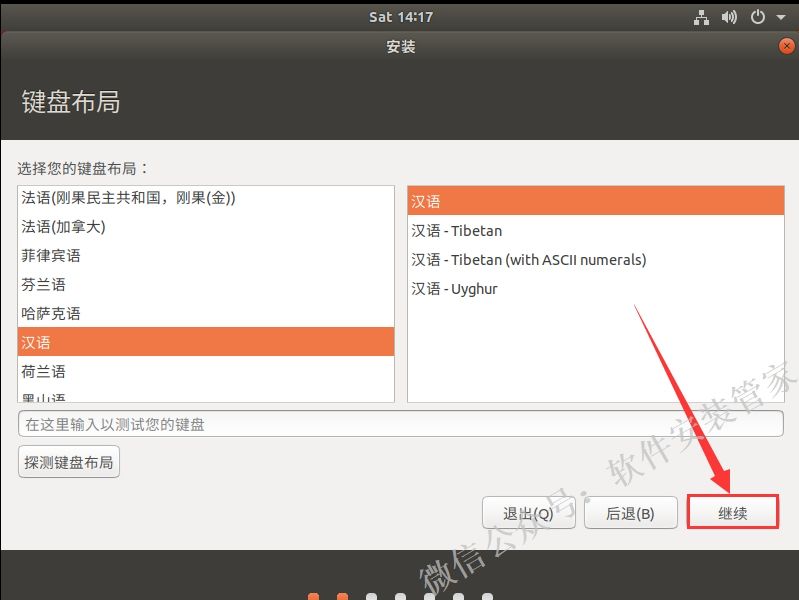Click the keyboard test input field
The height and width of the screenshot is (600, 799).
(x=401, y=424)
